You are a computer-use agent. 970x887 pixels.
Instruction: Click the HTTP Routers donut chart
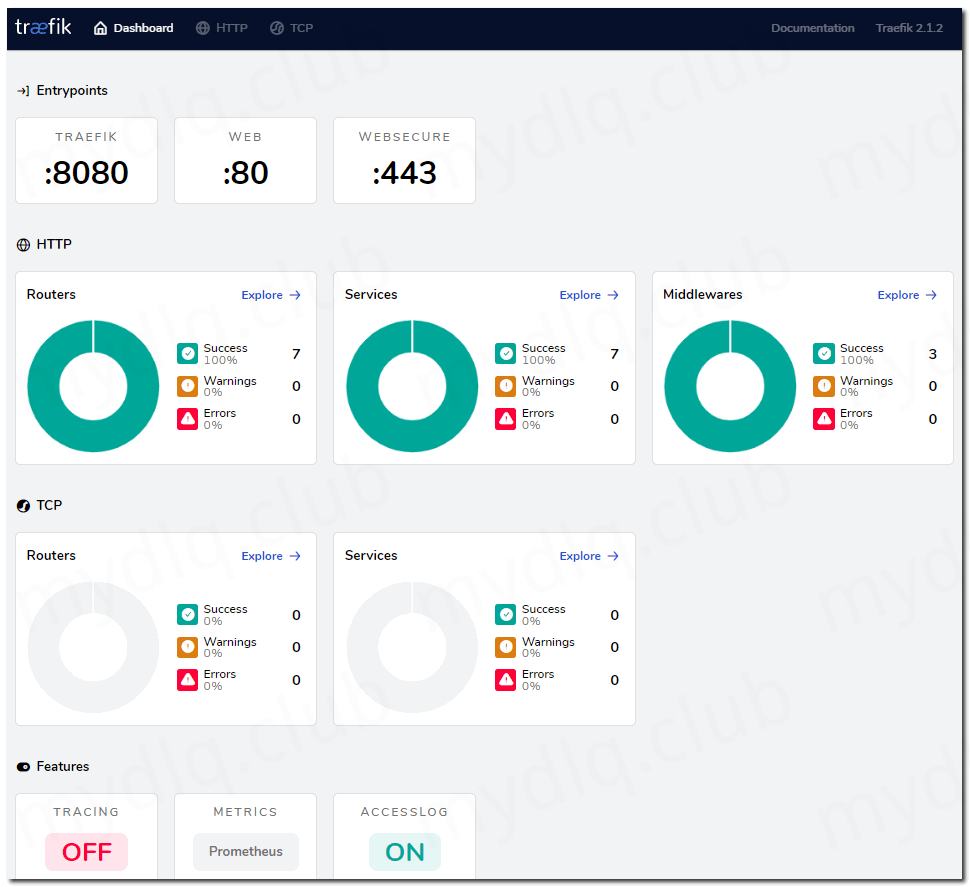(x=93, y=386)
